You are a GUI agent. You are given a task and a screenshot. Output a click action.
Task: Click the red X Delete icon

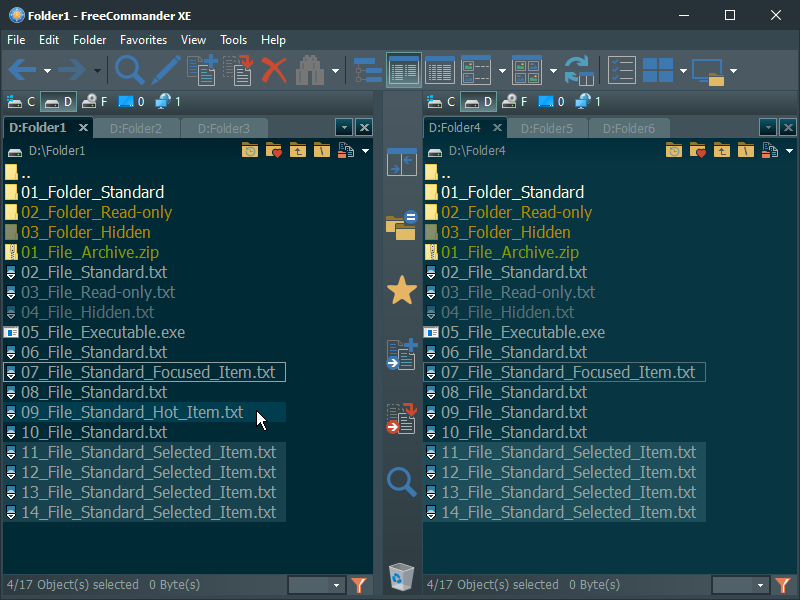[x=274, y=70]
